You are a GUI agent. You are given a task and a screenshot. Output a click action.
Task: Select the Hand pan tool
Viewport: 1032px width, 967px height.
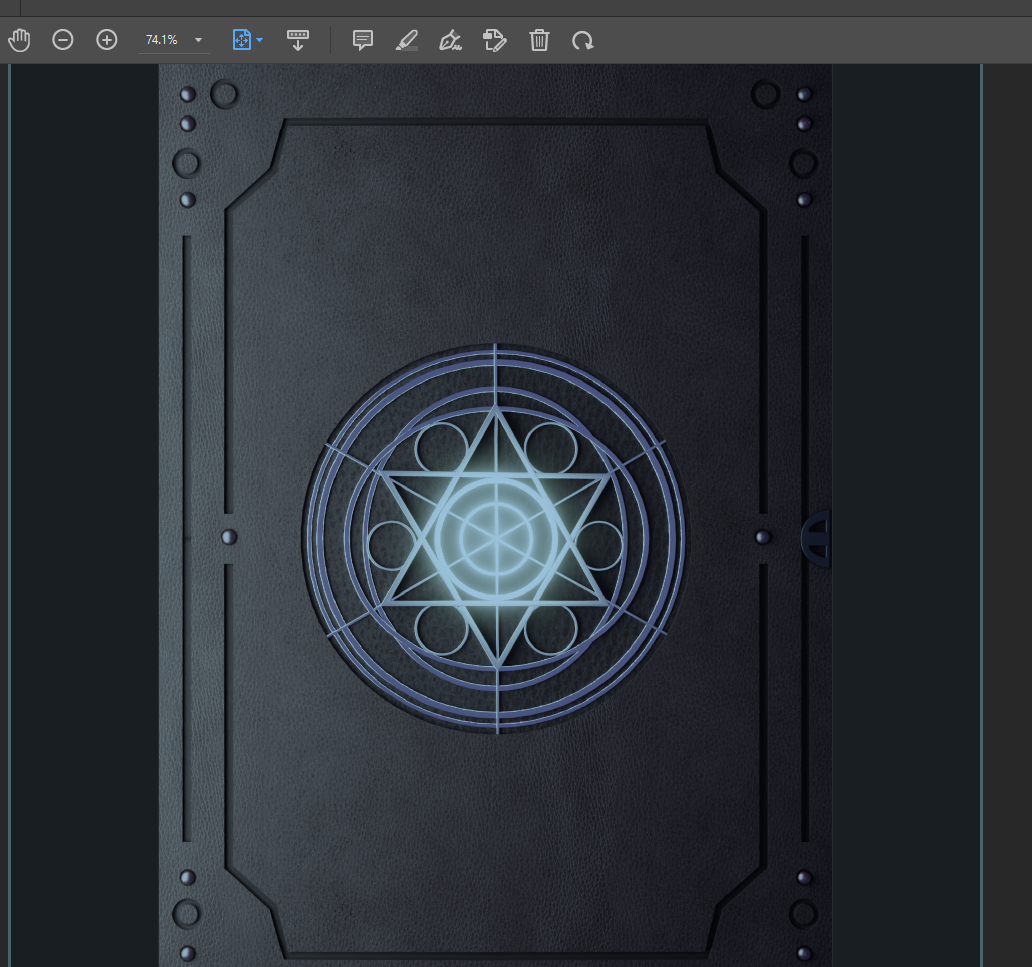19,40
